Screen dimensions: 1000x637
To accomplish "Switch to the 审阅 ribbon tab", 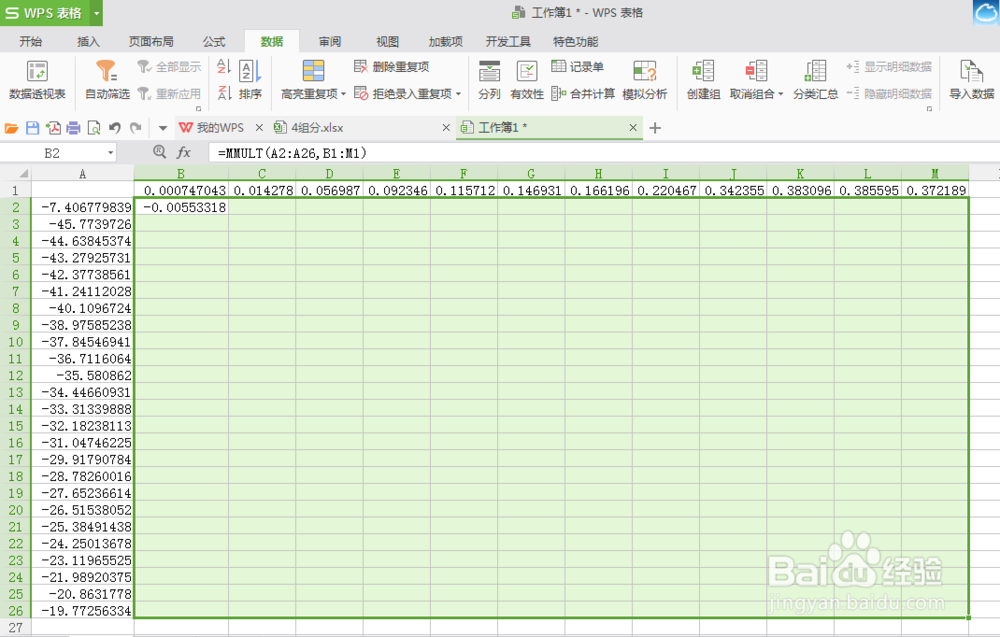I will 330,41.
